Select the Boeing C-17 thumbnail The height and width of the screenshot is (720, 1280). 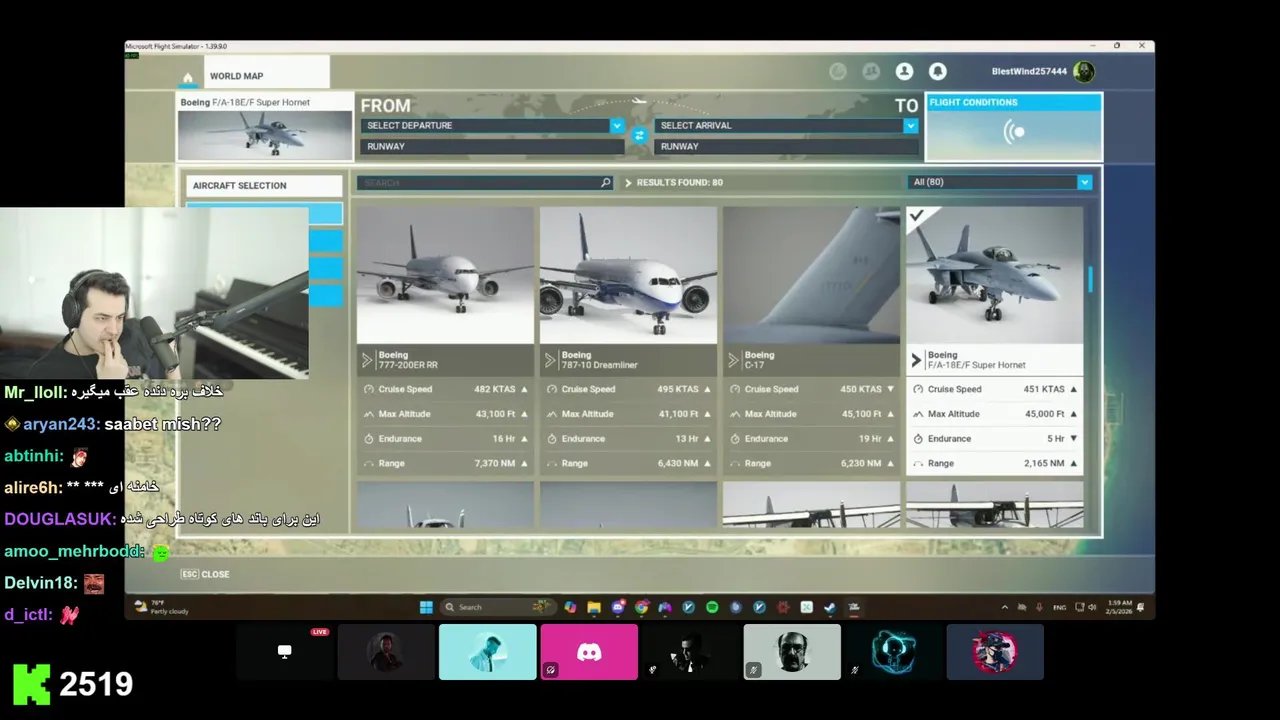[x=811, y=275]
